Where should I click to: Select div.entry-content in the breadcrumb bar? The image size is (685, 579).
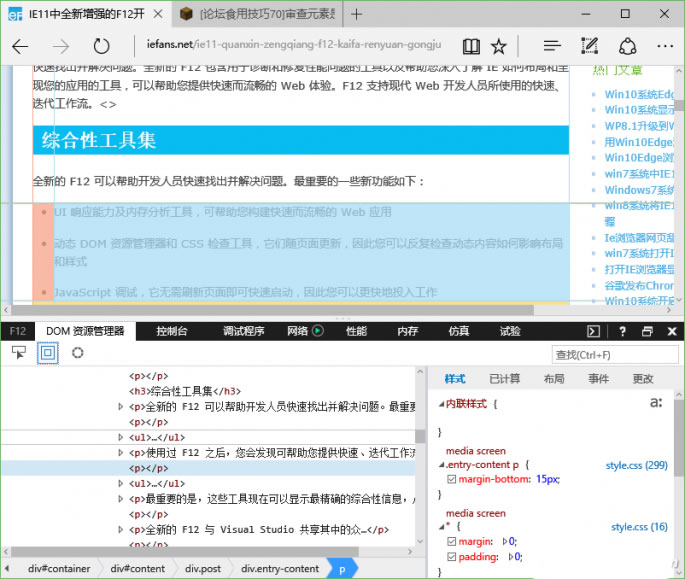point(280,568)
